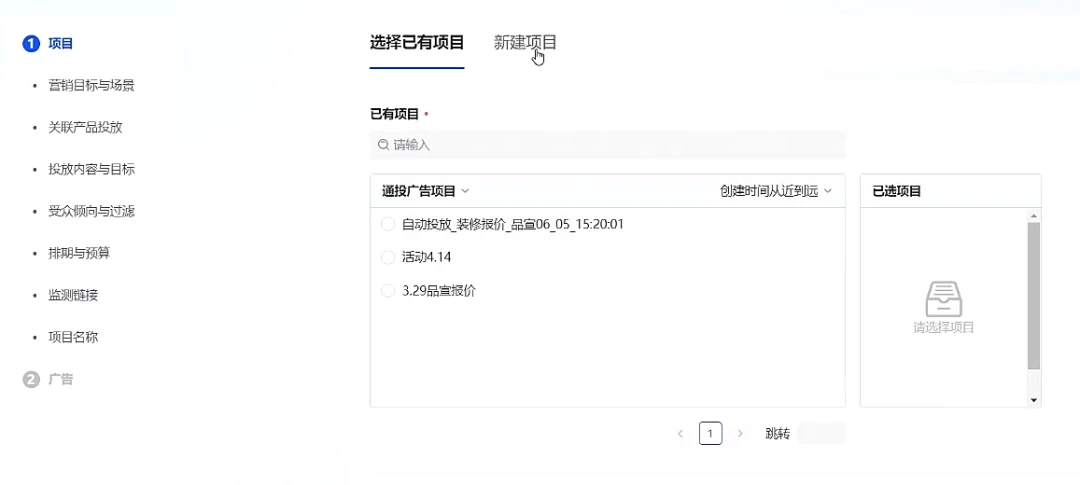Switch to 新建项目 tab
1080x485 pixels.
[525, 42]
